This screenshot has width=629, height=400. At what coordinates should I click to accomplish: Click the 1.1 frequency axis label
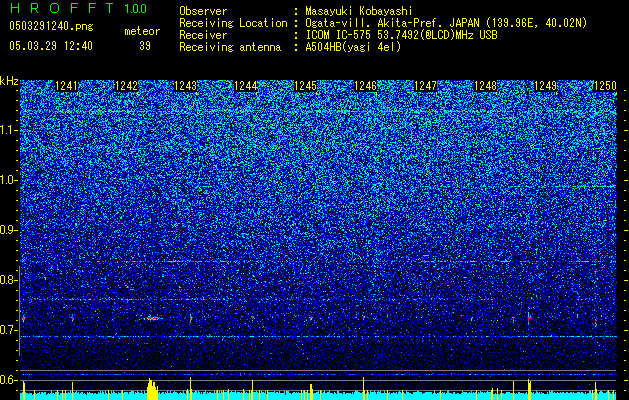click(7, 130)
